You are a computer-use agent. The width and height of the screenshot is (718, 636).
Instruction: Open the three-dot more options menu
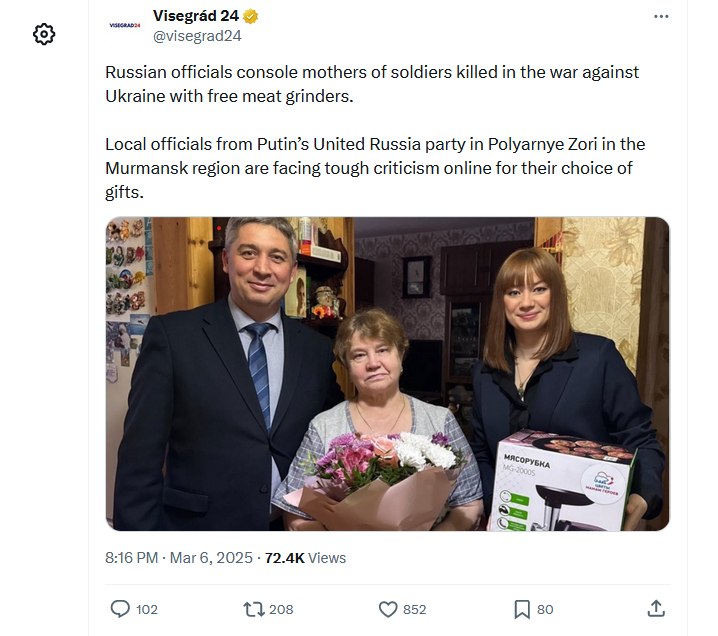click(x=661, y=16)
